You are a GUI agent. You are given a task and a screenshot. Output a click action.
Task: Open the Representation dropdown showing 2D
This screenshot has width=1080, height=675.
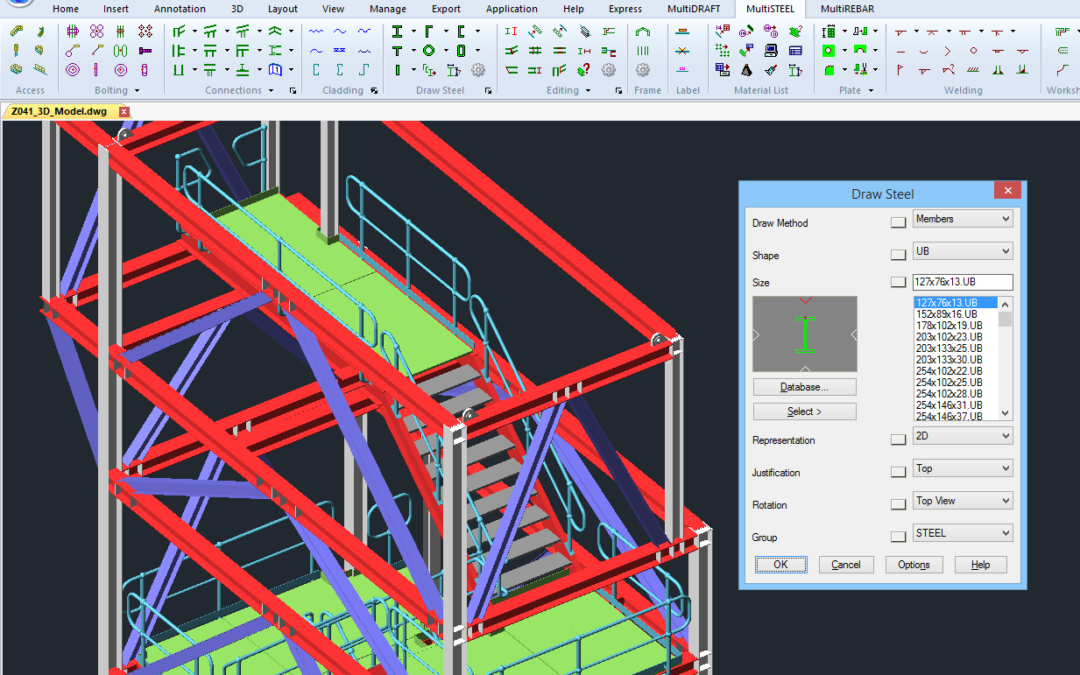(963, 436)
